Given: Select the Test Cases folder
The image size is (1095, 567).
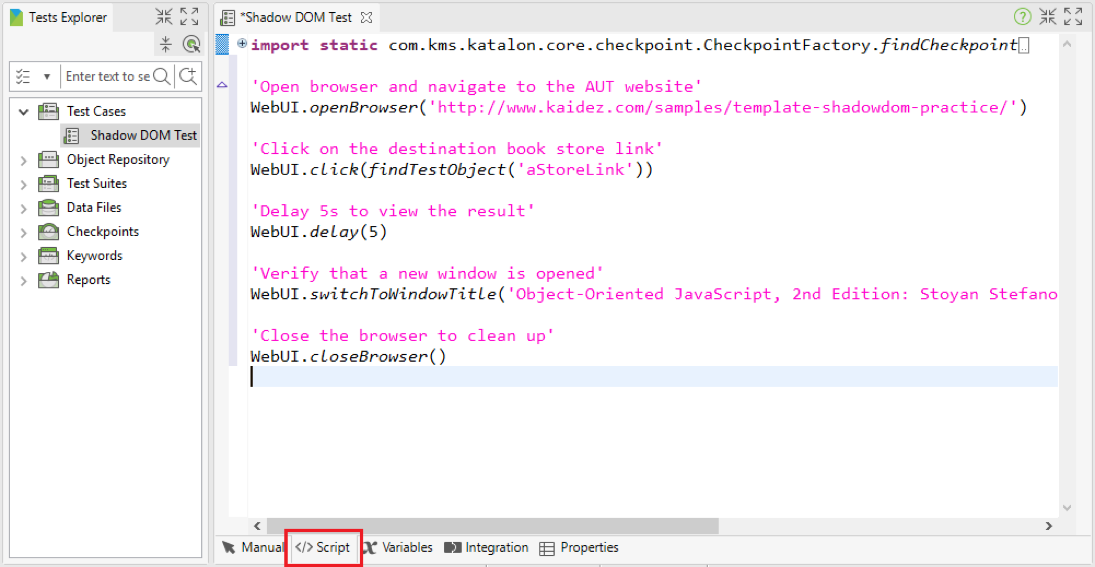Looking at the screenshot, I should point(96,111).
